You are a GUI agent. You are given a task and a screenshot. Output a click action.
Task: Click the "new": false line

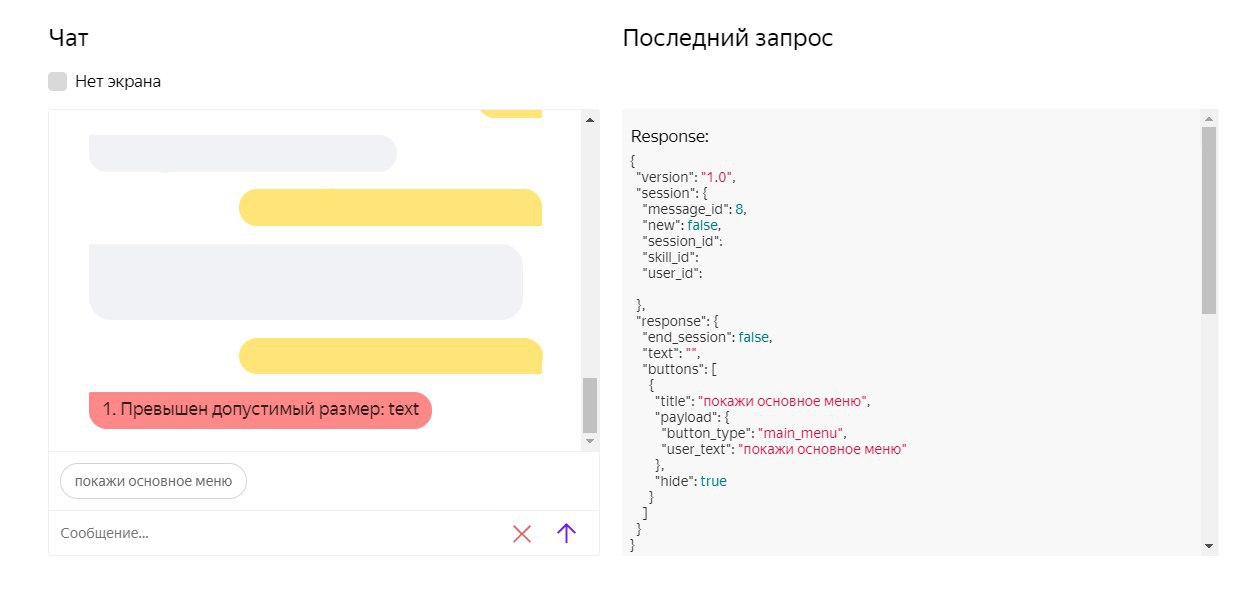(x=682, y=224)
